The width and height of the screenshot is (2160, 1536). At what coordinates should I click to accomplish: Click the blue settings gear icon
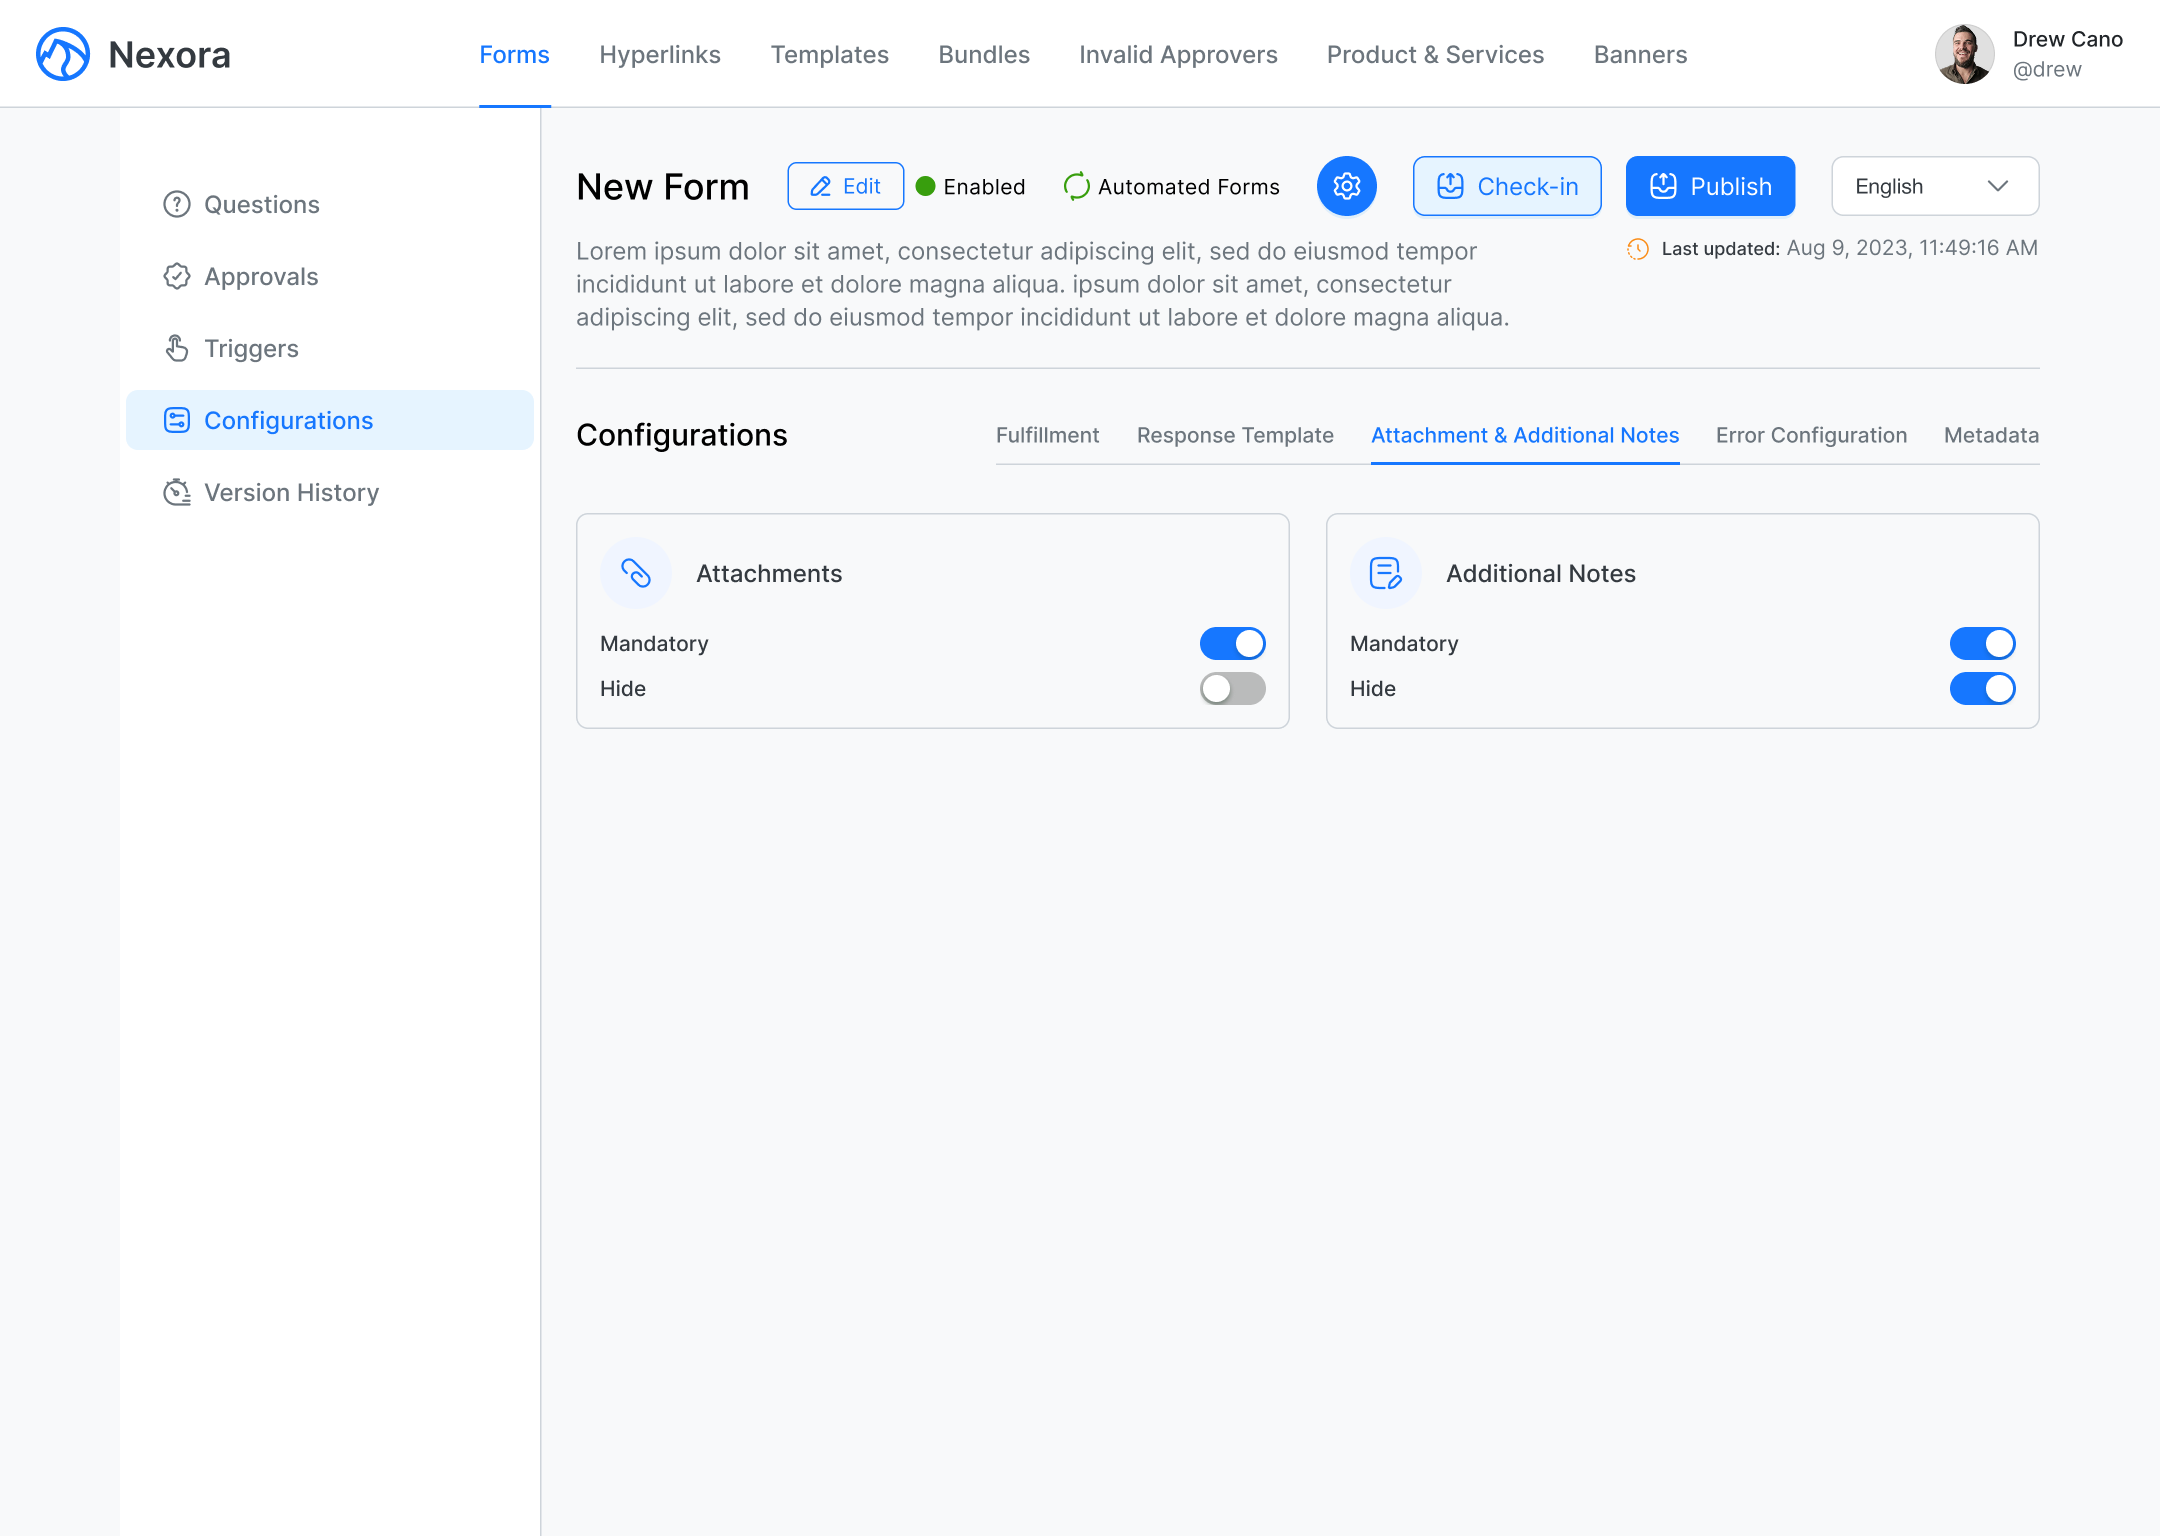point(1346,186)
